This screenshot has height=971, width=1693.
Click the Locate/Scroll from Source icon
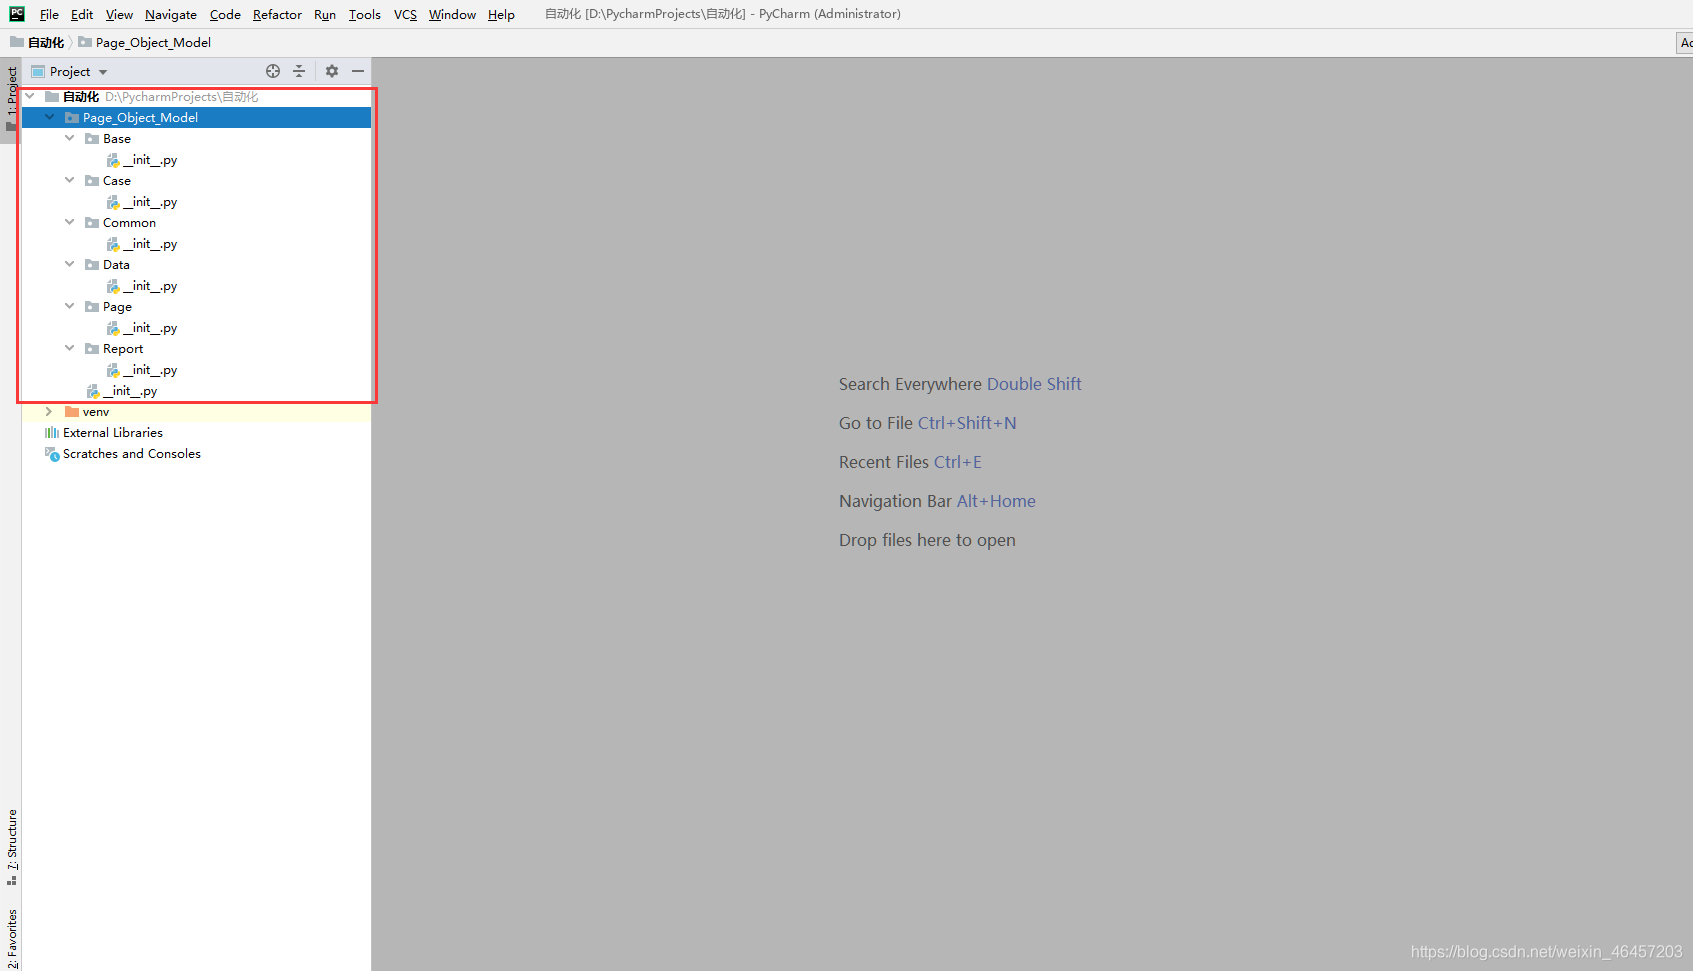(273, 71)
